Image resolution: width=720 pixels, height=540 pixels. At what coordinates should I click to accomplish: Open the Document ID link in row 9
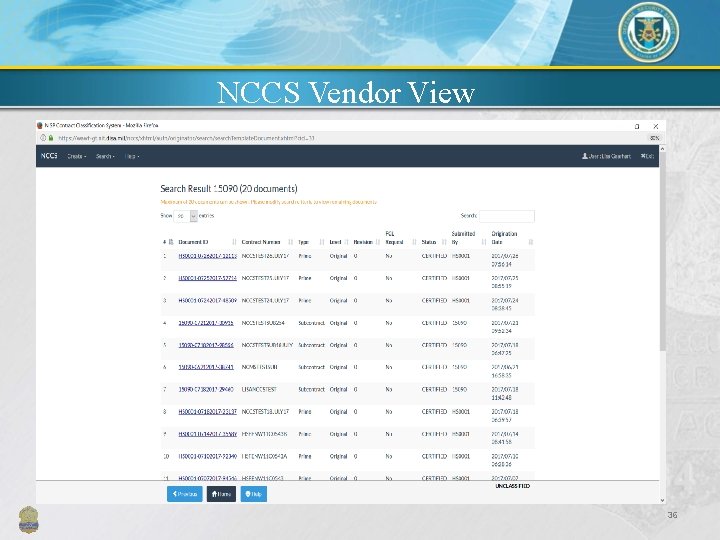(x=208, y=433)
